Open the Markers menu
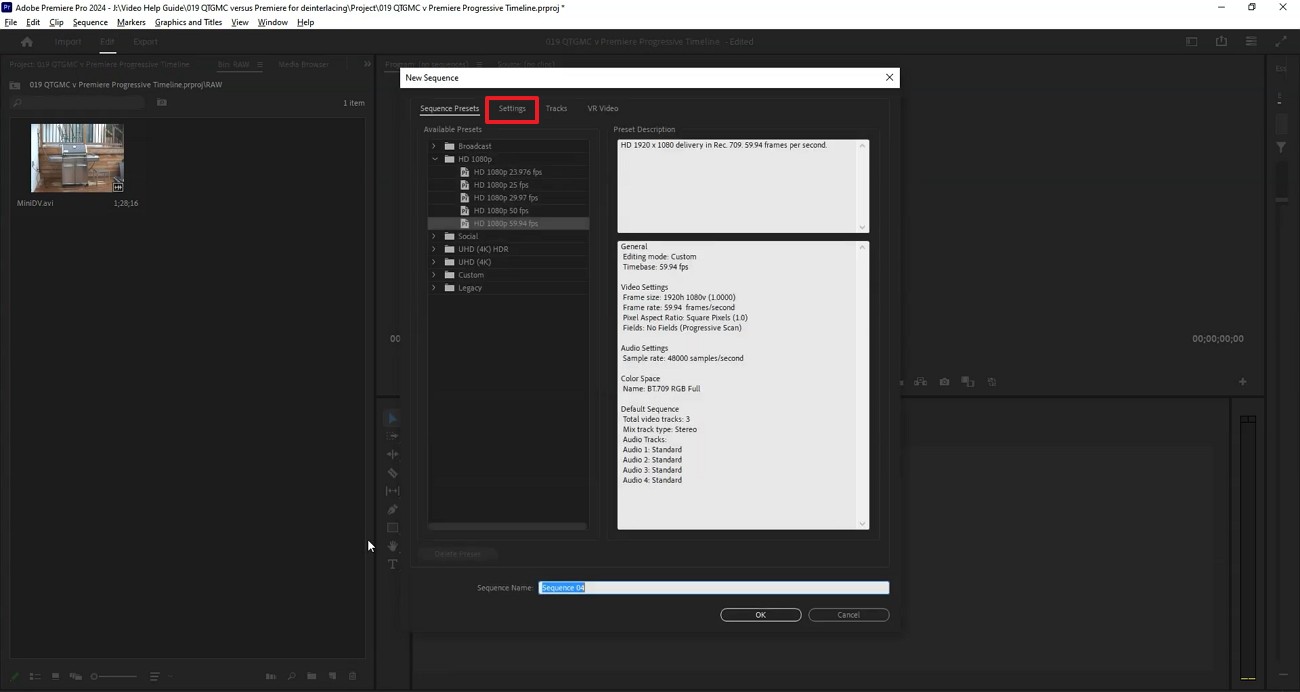The image size is (1300, 692). point(131,22)
